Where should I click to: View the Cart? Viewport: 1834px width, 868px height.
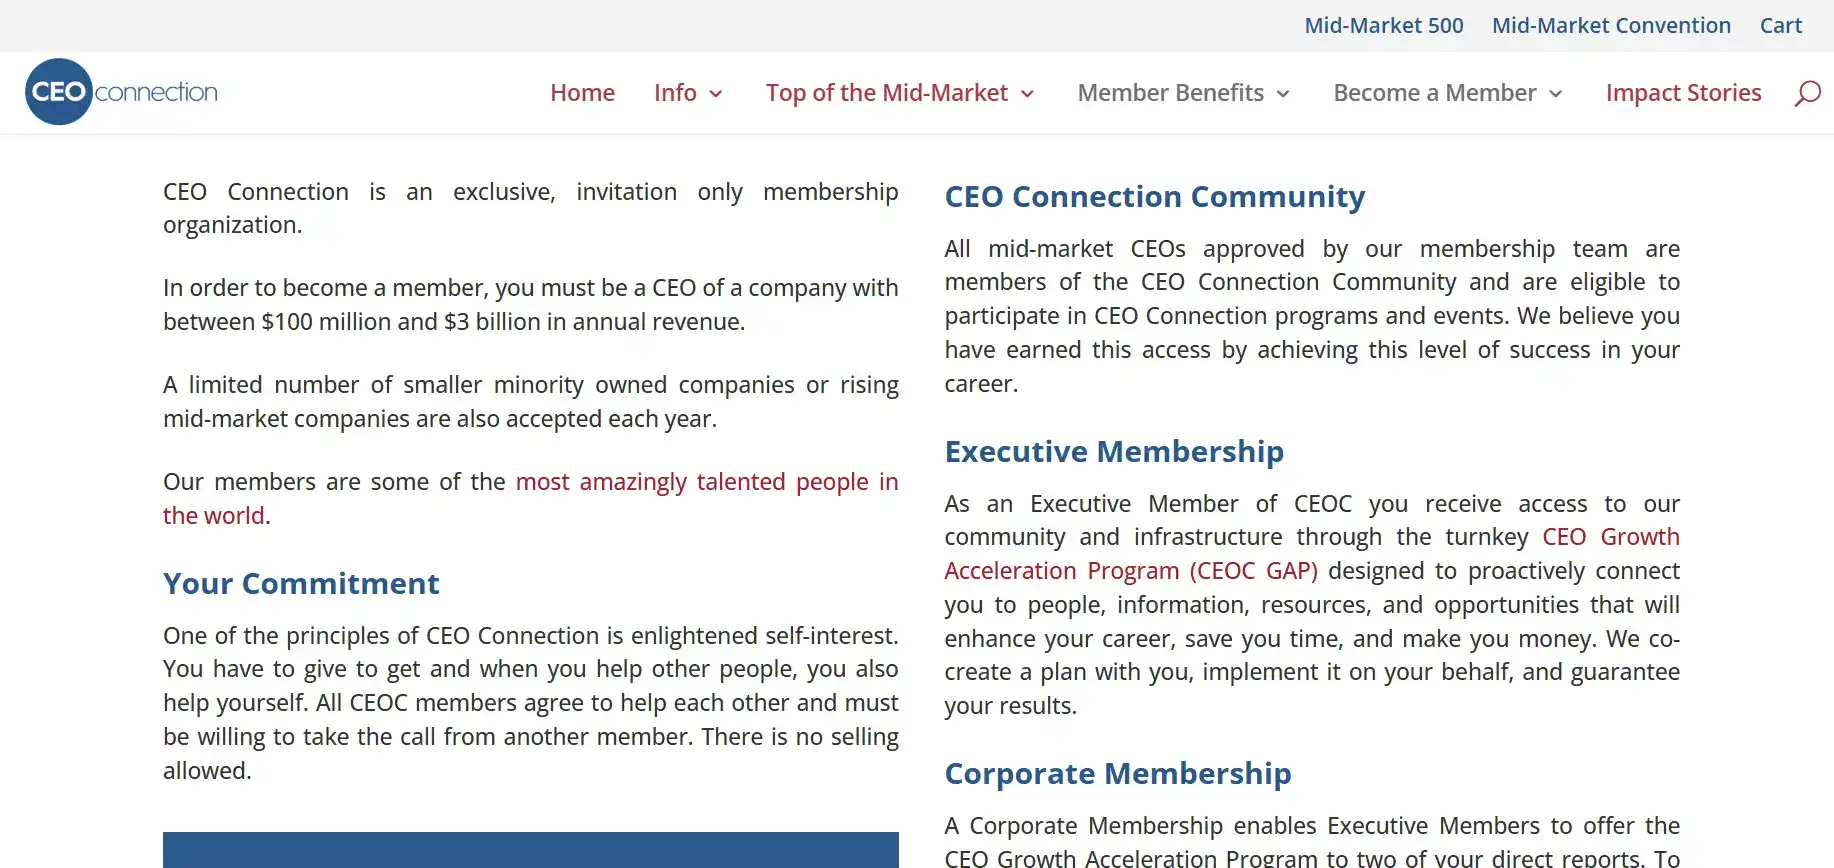pyautogui.click(x=1780, y=25)
